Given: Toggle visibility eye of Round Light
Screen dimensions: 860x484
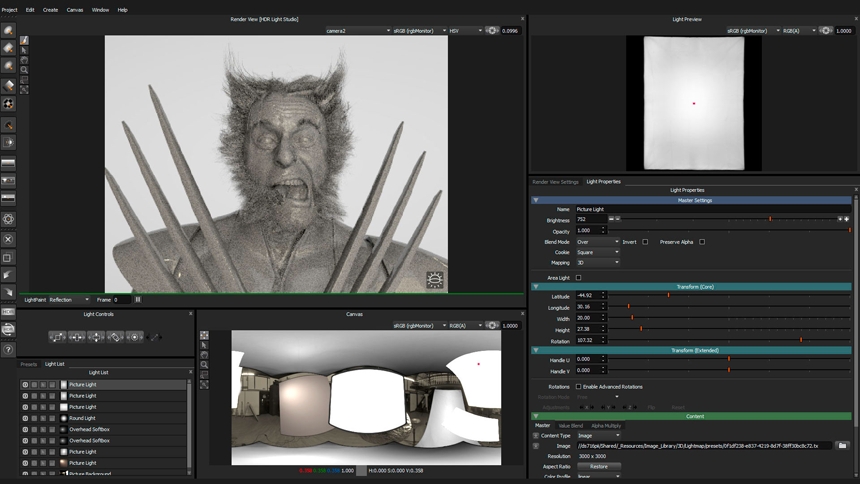Looking at the screenshot, I should tap(25, 418).
